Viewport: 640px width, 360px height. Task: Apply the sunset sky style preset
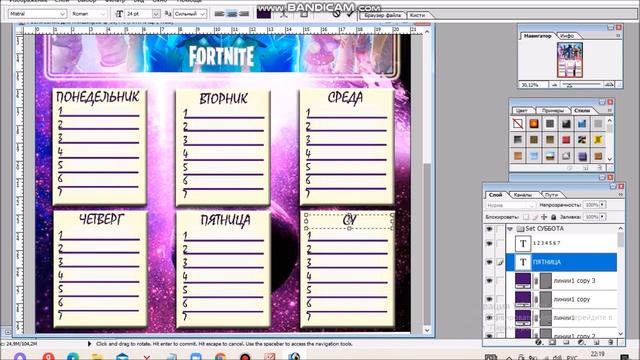coord(550,156)
